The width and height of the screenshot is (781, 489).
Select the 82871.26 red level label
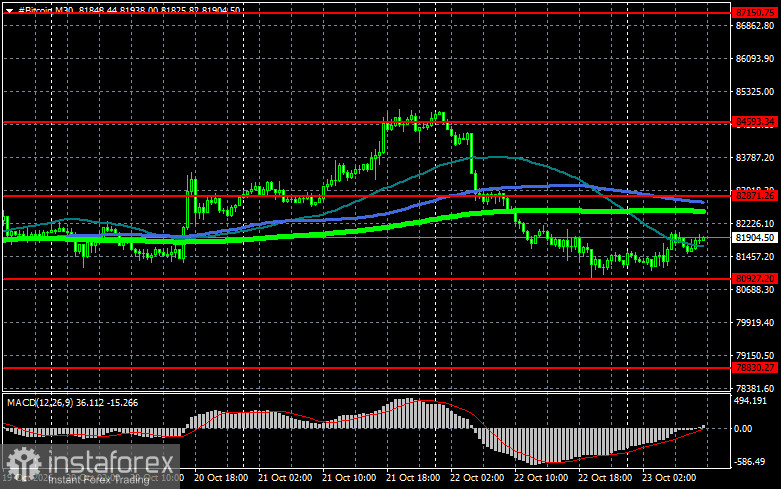[x=755, y=196]
